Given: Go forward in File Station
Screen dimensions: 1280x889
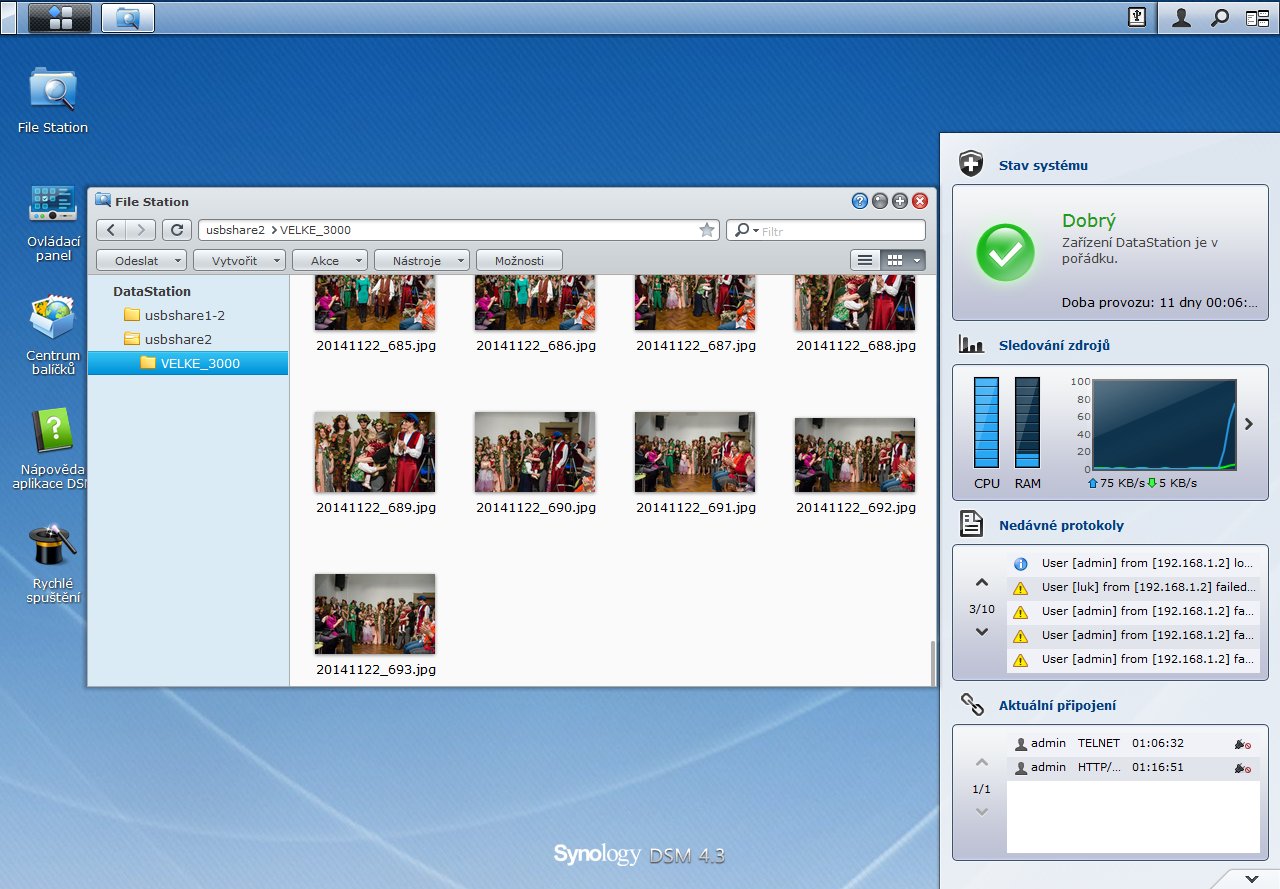Looking at the screenshot, I should [x=141, y=230].
